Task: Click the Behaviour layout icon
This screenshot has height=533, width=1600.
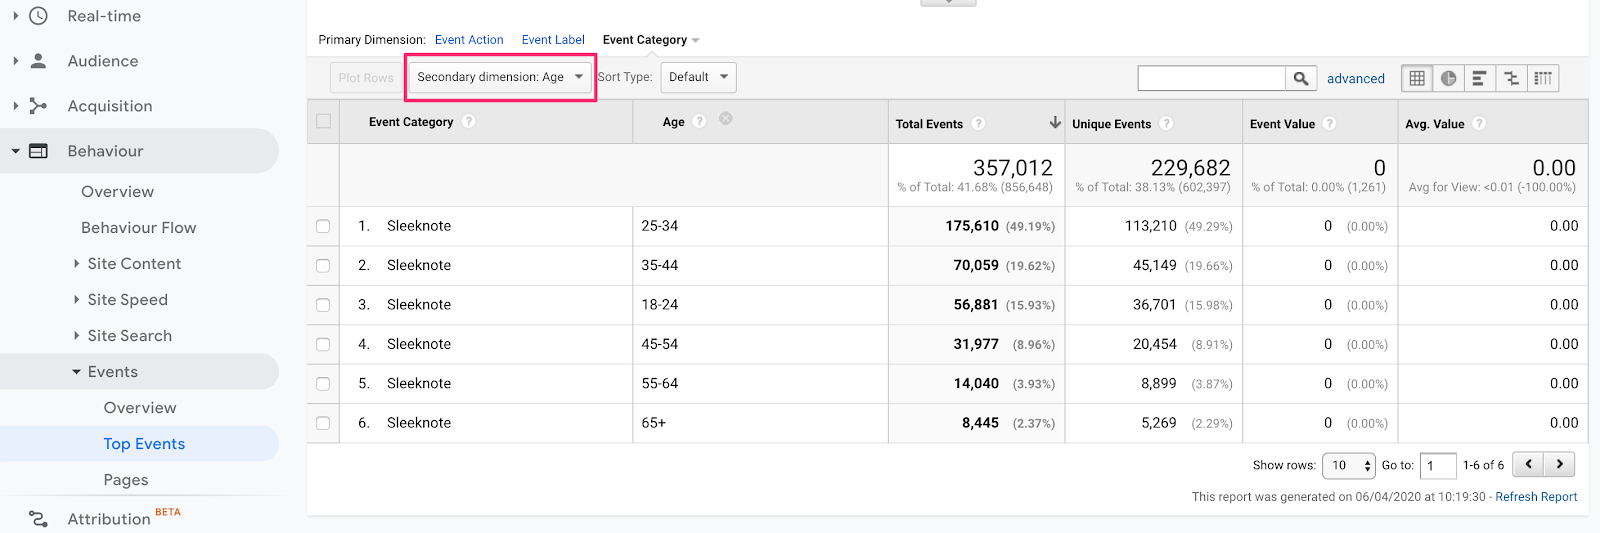Action: 38,151
